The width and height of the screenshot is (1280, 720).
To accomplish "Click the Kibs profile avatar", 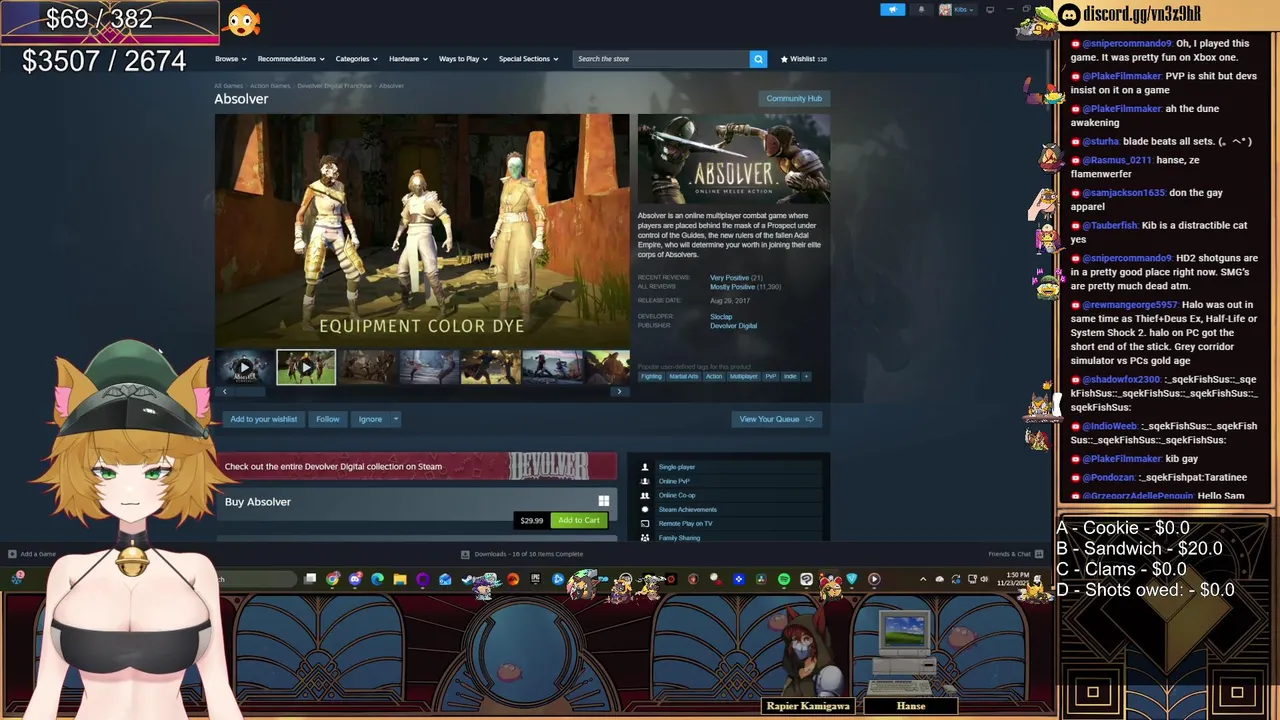I will [945, 10].
